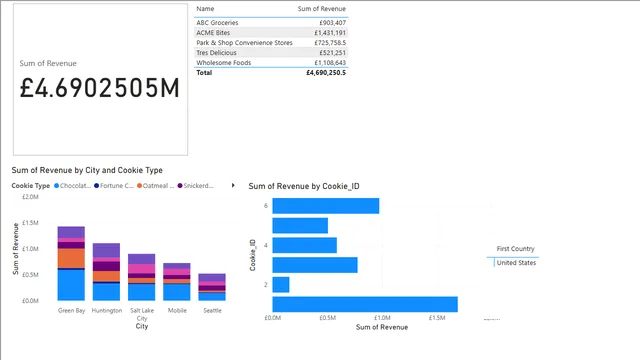Image resolution: width=640 pixels, height=360 pixels.
Task: Click the United States country value
Action: tap(516, 263)
